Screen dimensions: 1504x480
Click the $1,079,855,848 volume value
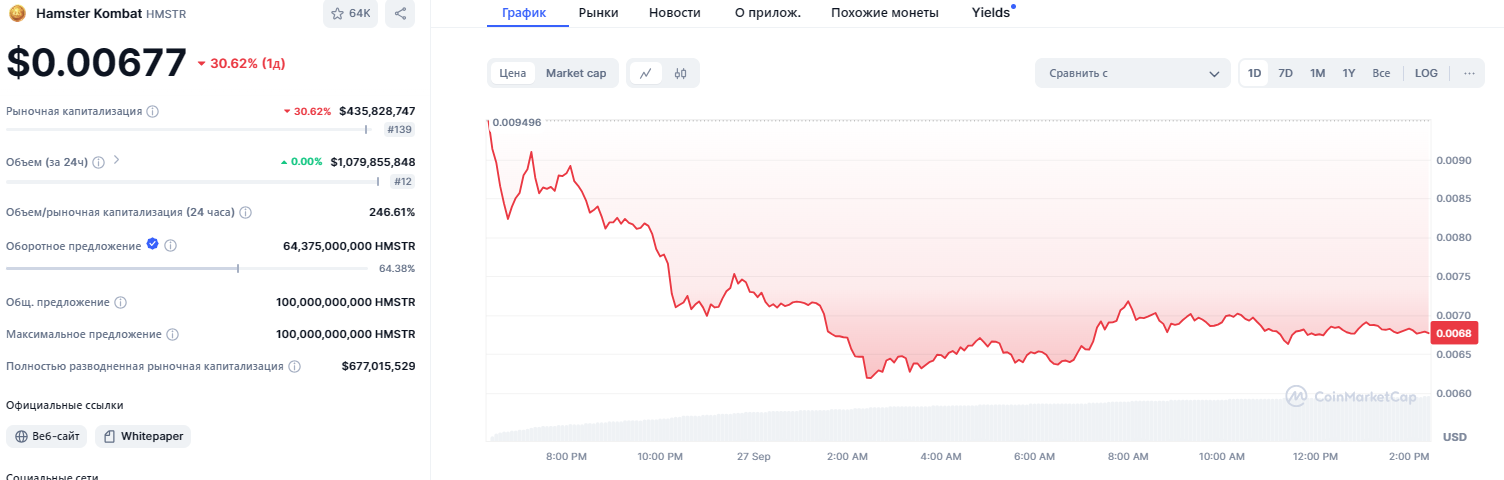click(373, 162)
